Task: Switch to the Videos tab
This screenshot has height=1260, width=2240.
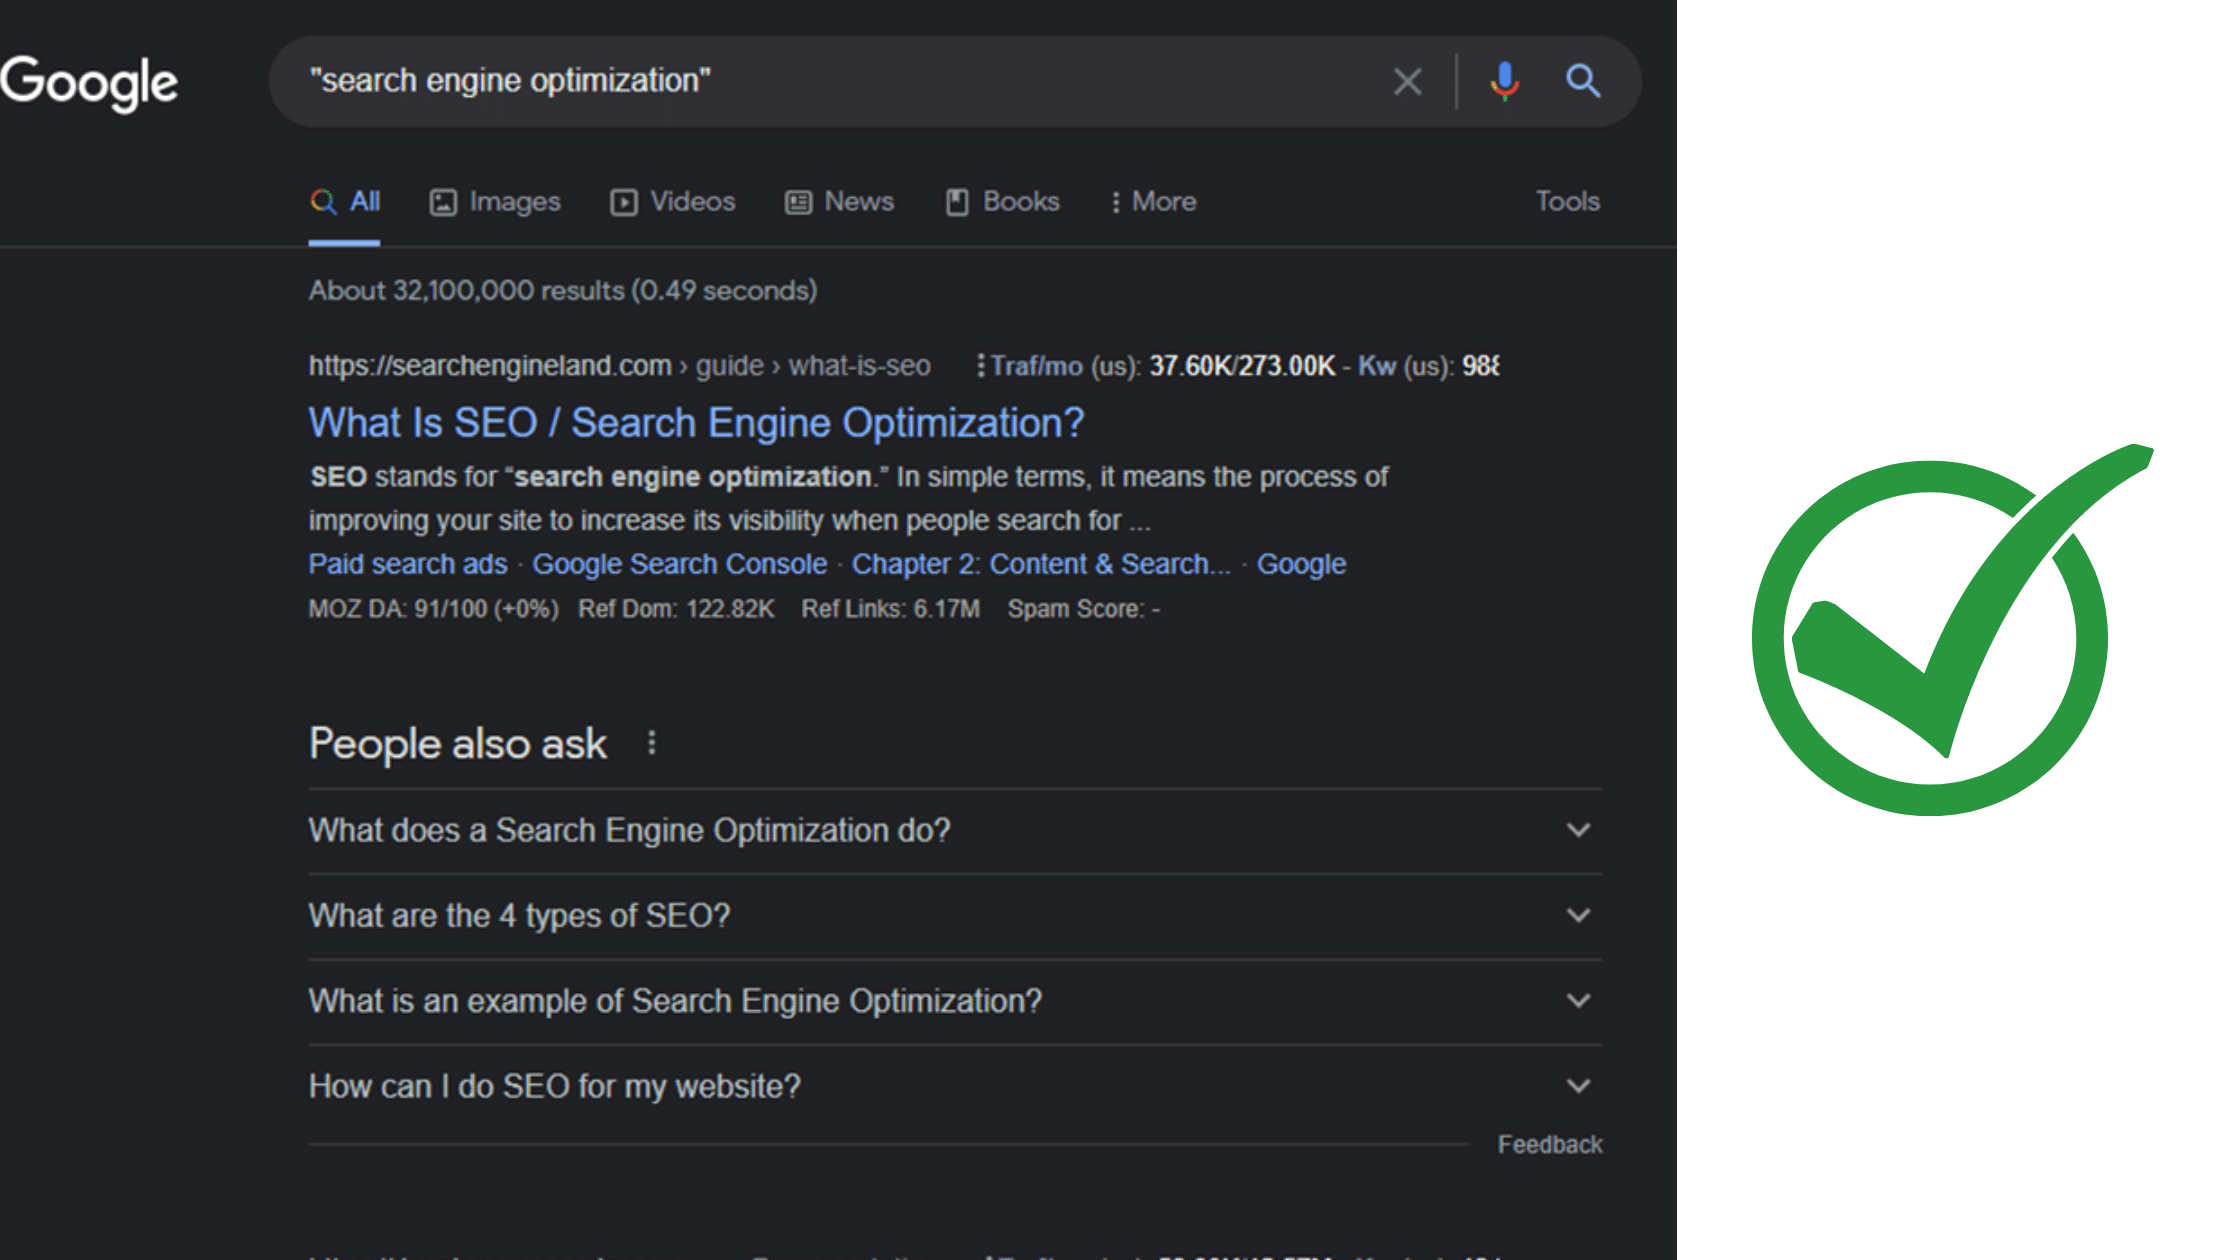Action: (673, 202)
